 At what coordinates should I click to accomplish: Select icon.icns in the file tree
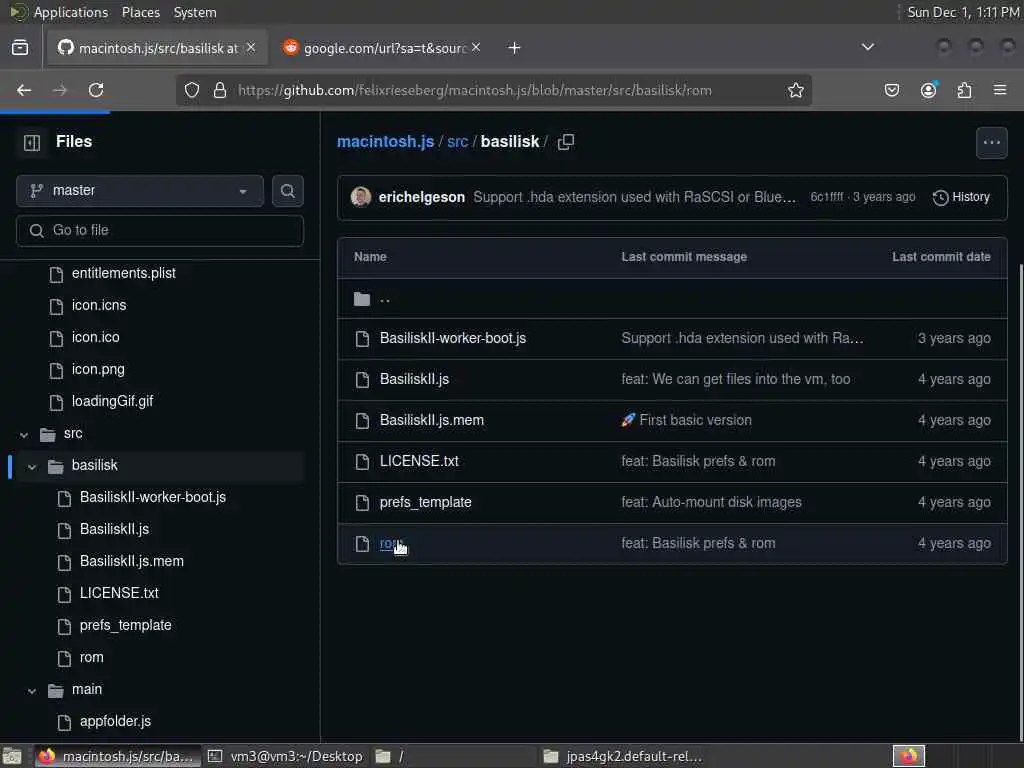[x=99, y=305]
